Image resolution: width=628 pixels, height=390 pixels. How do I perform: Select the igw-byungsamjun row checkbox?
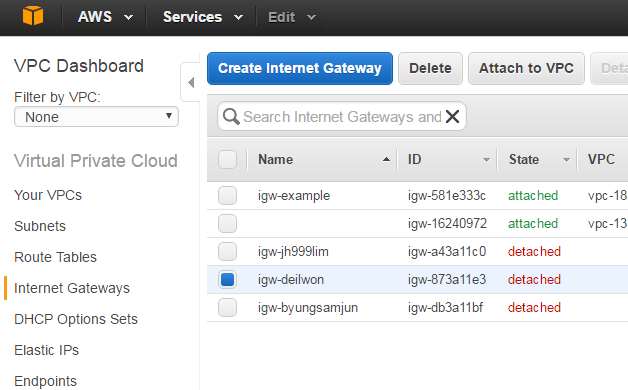(x=227, y=308)
